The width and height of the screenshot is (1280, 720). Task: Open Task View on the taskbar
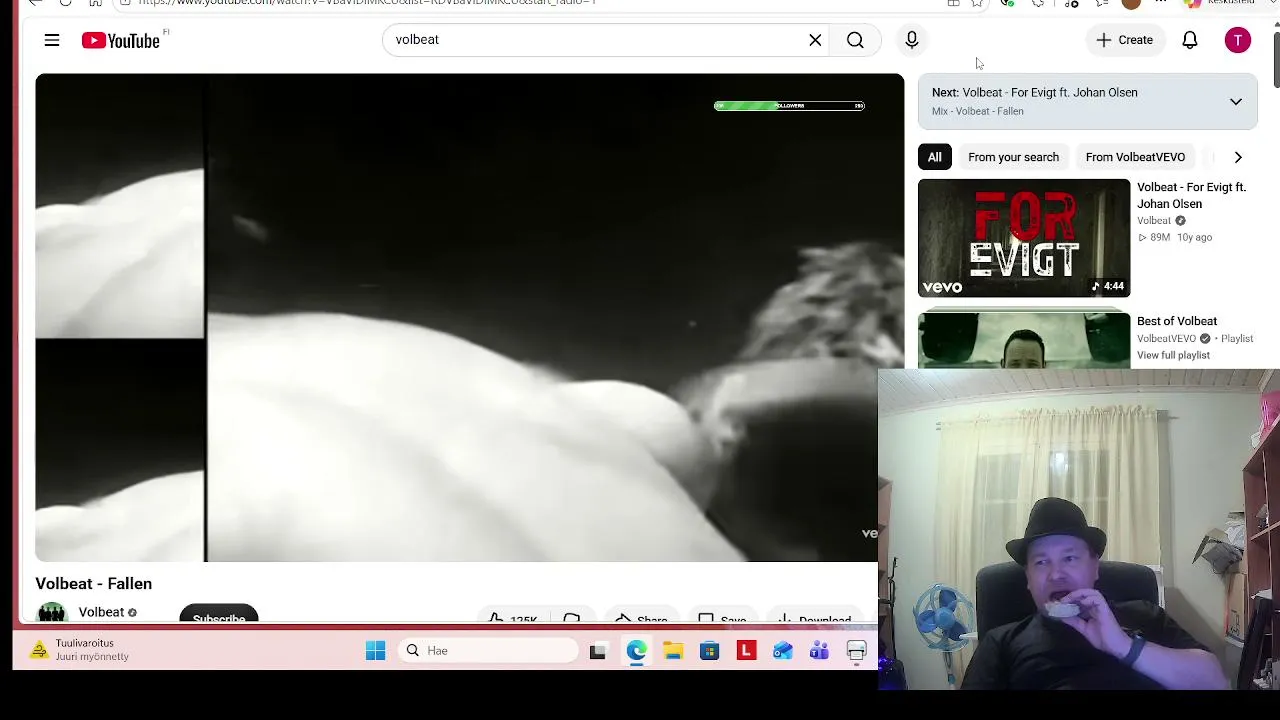tap(598, 651)
